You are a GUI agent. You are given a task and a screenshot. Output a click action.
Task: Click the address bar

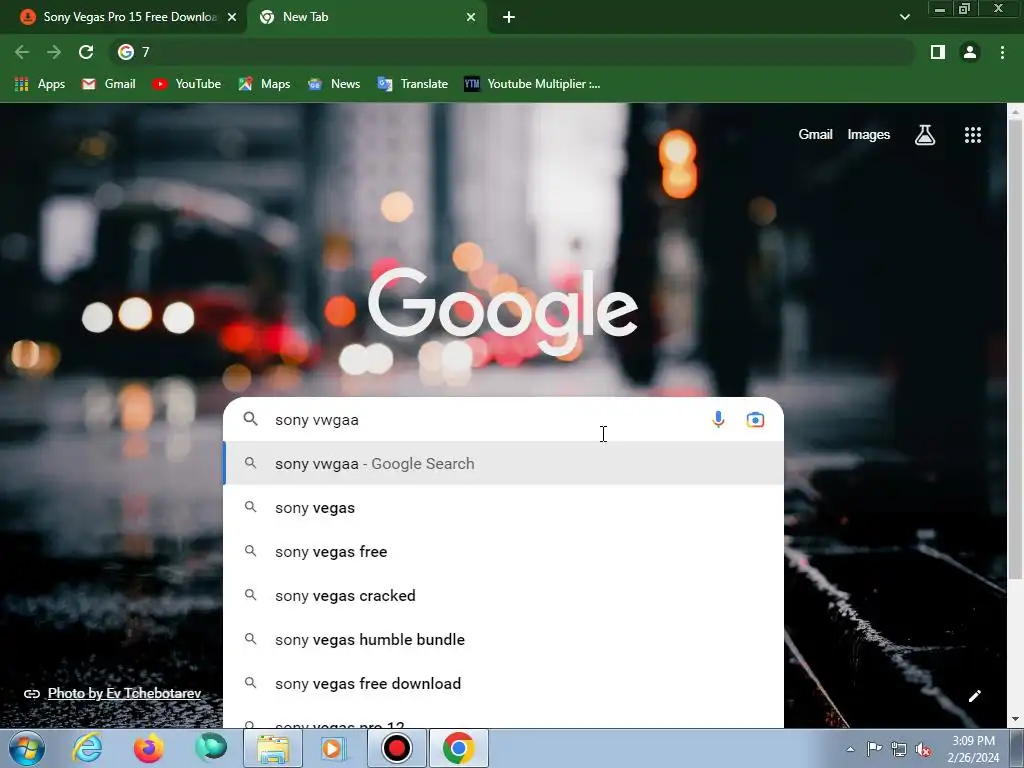513,52
